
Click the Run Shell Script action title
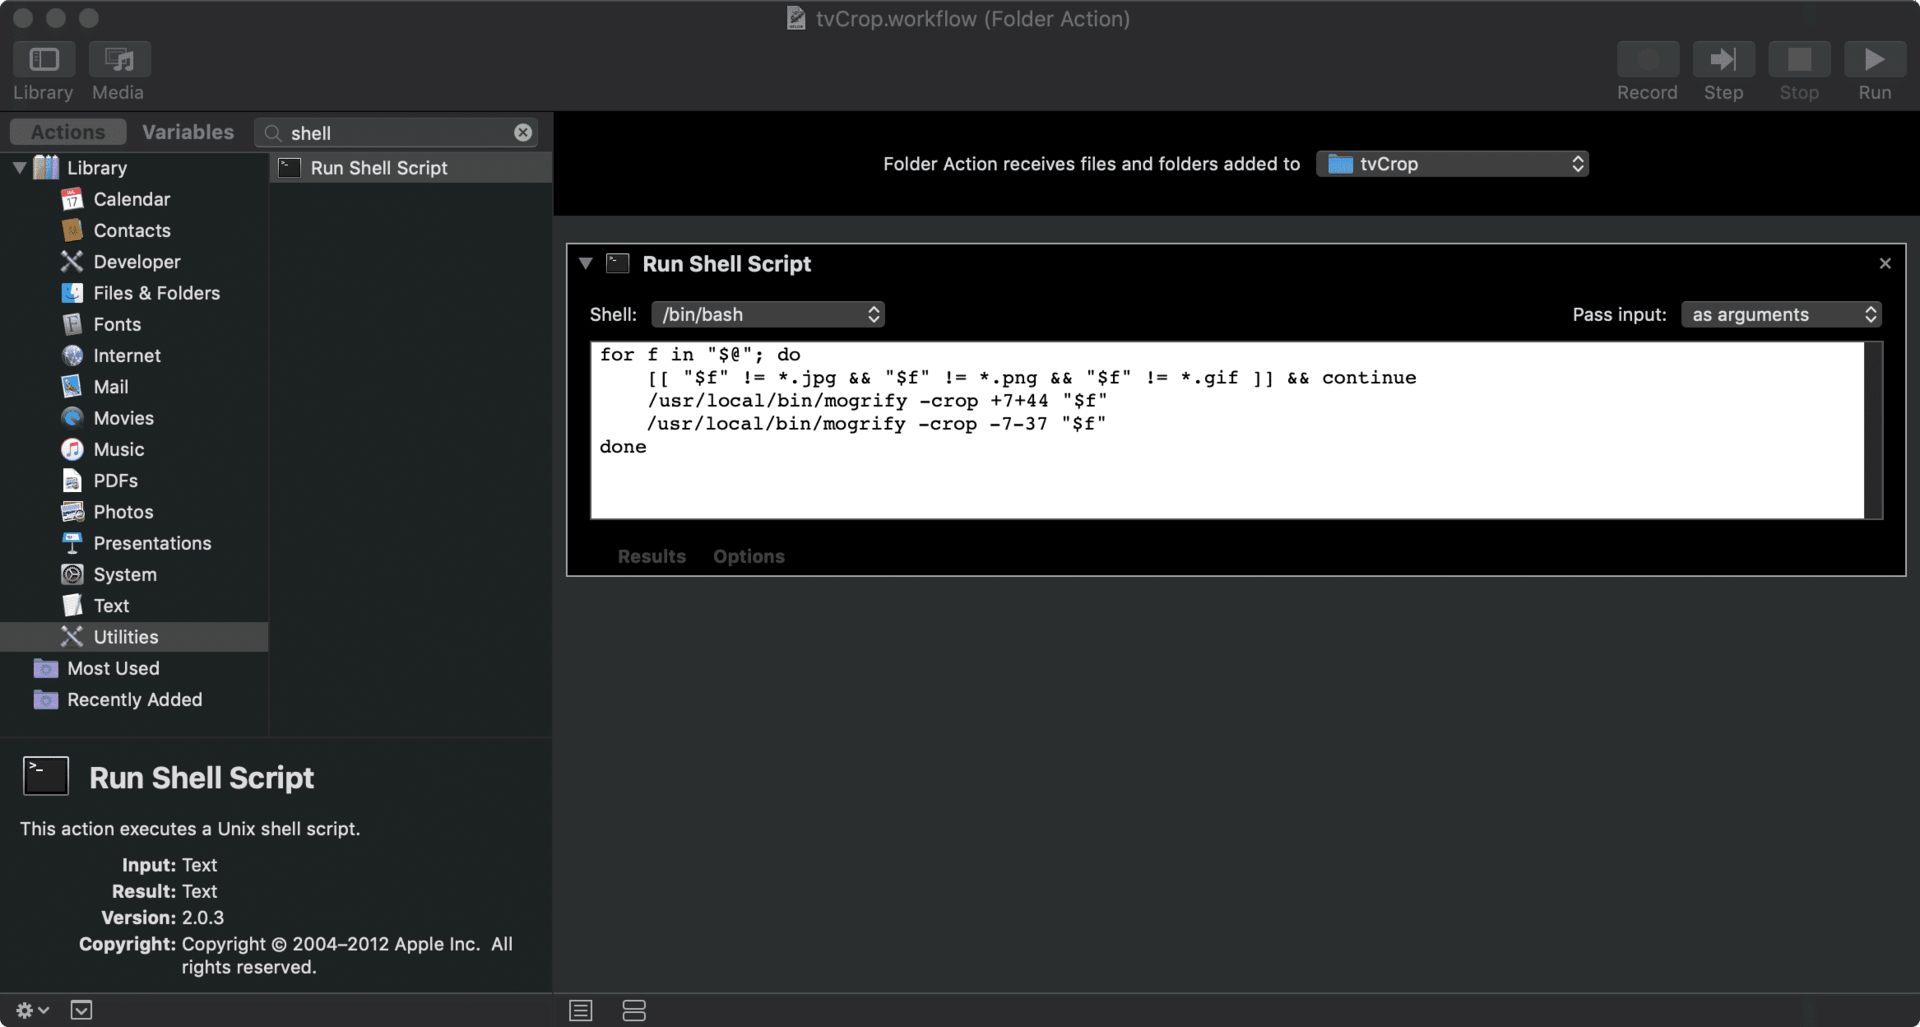[x=727, y=264]
